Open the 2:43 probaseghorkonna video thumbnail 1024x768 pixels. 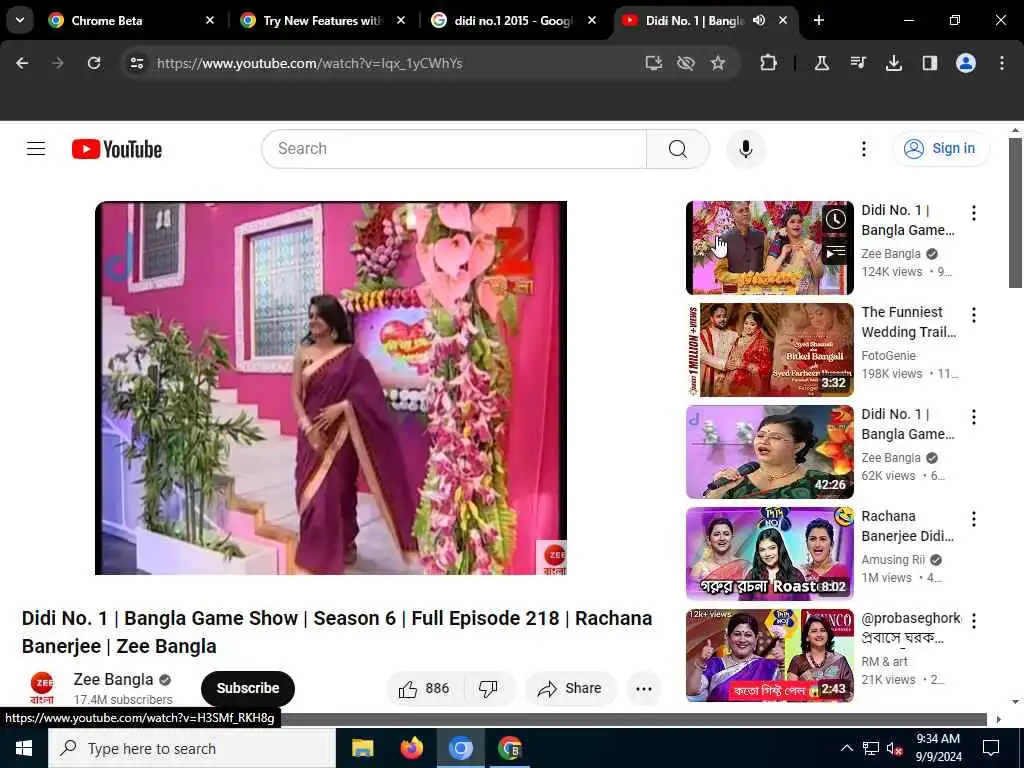coord(770,656)
